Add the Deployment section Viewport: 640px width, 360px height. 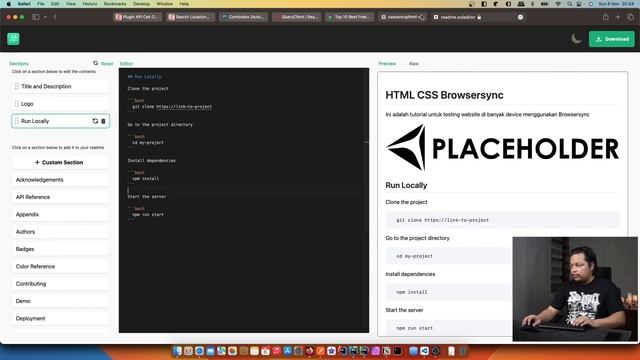click(60, 318)
